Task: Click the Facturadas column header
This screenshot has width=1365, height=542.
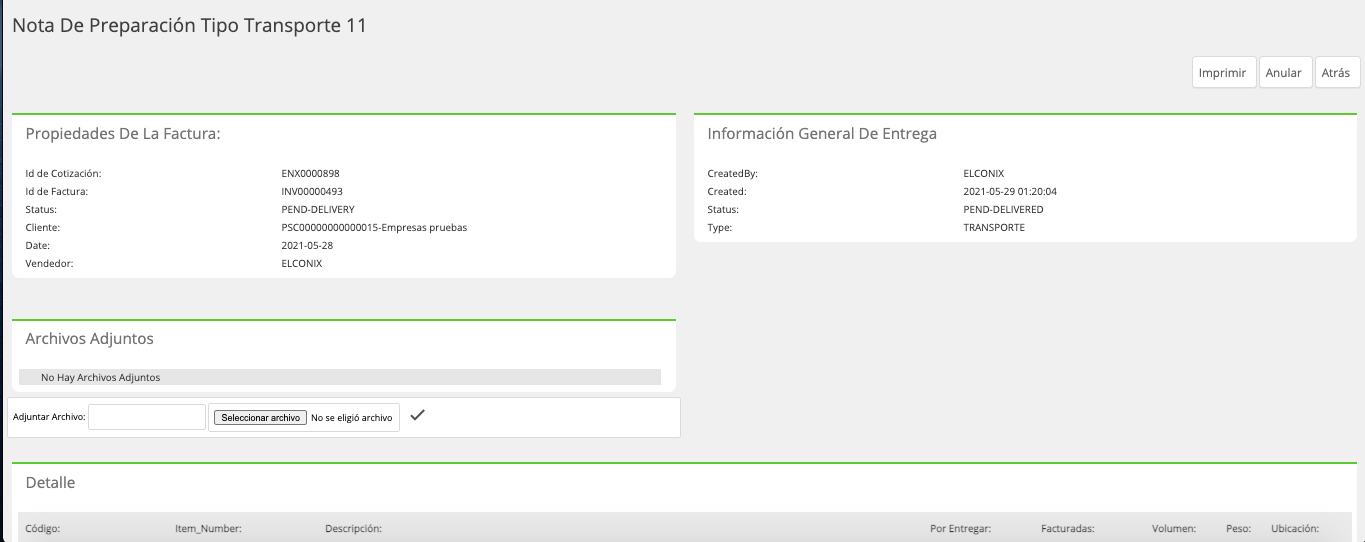Action: (1068, 529)
